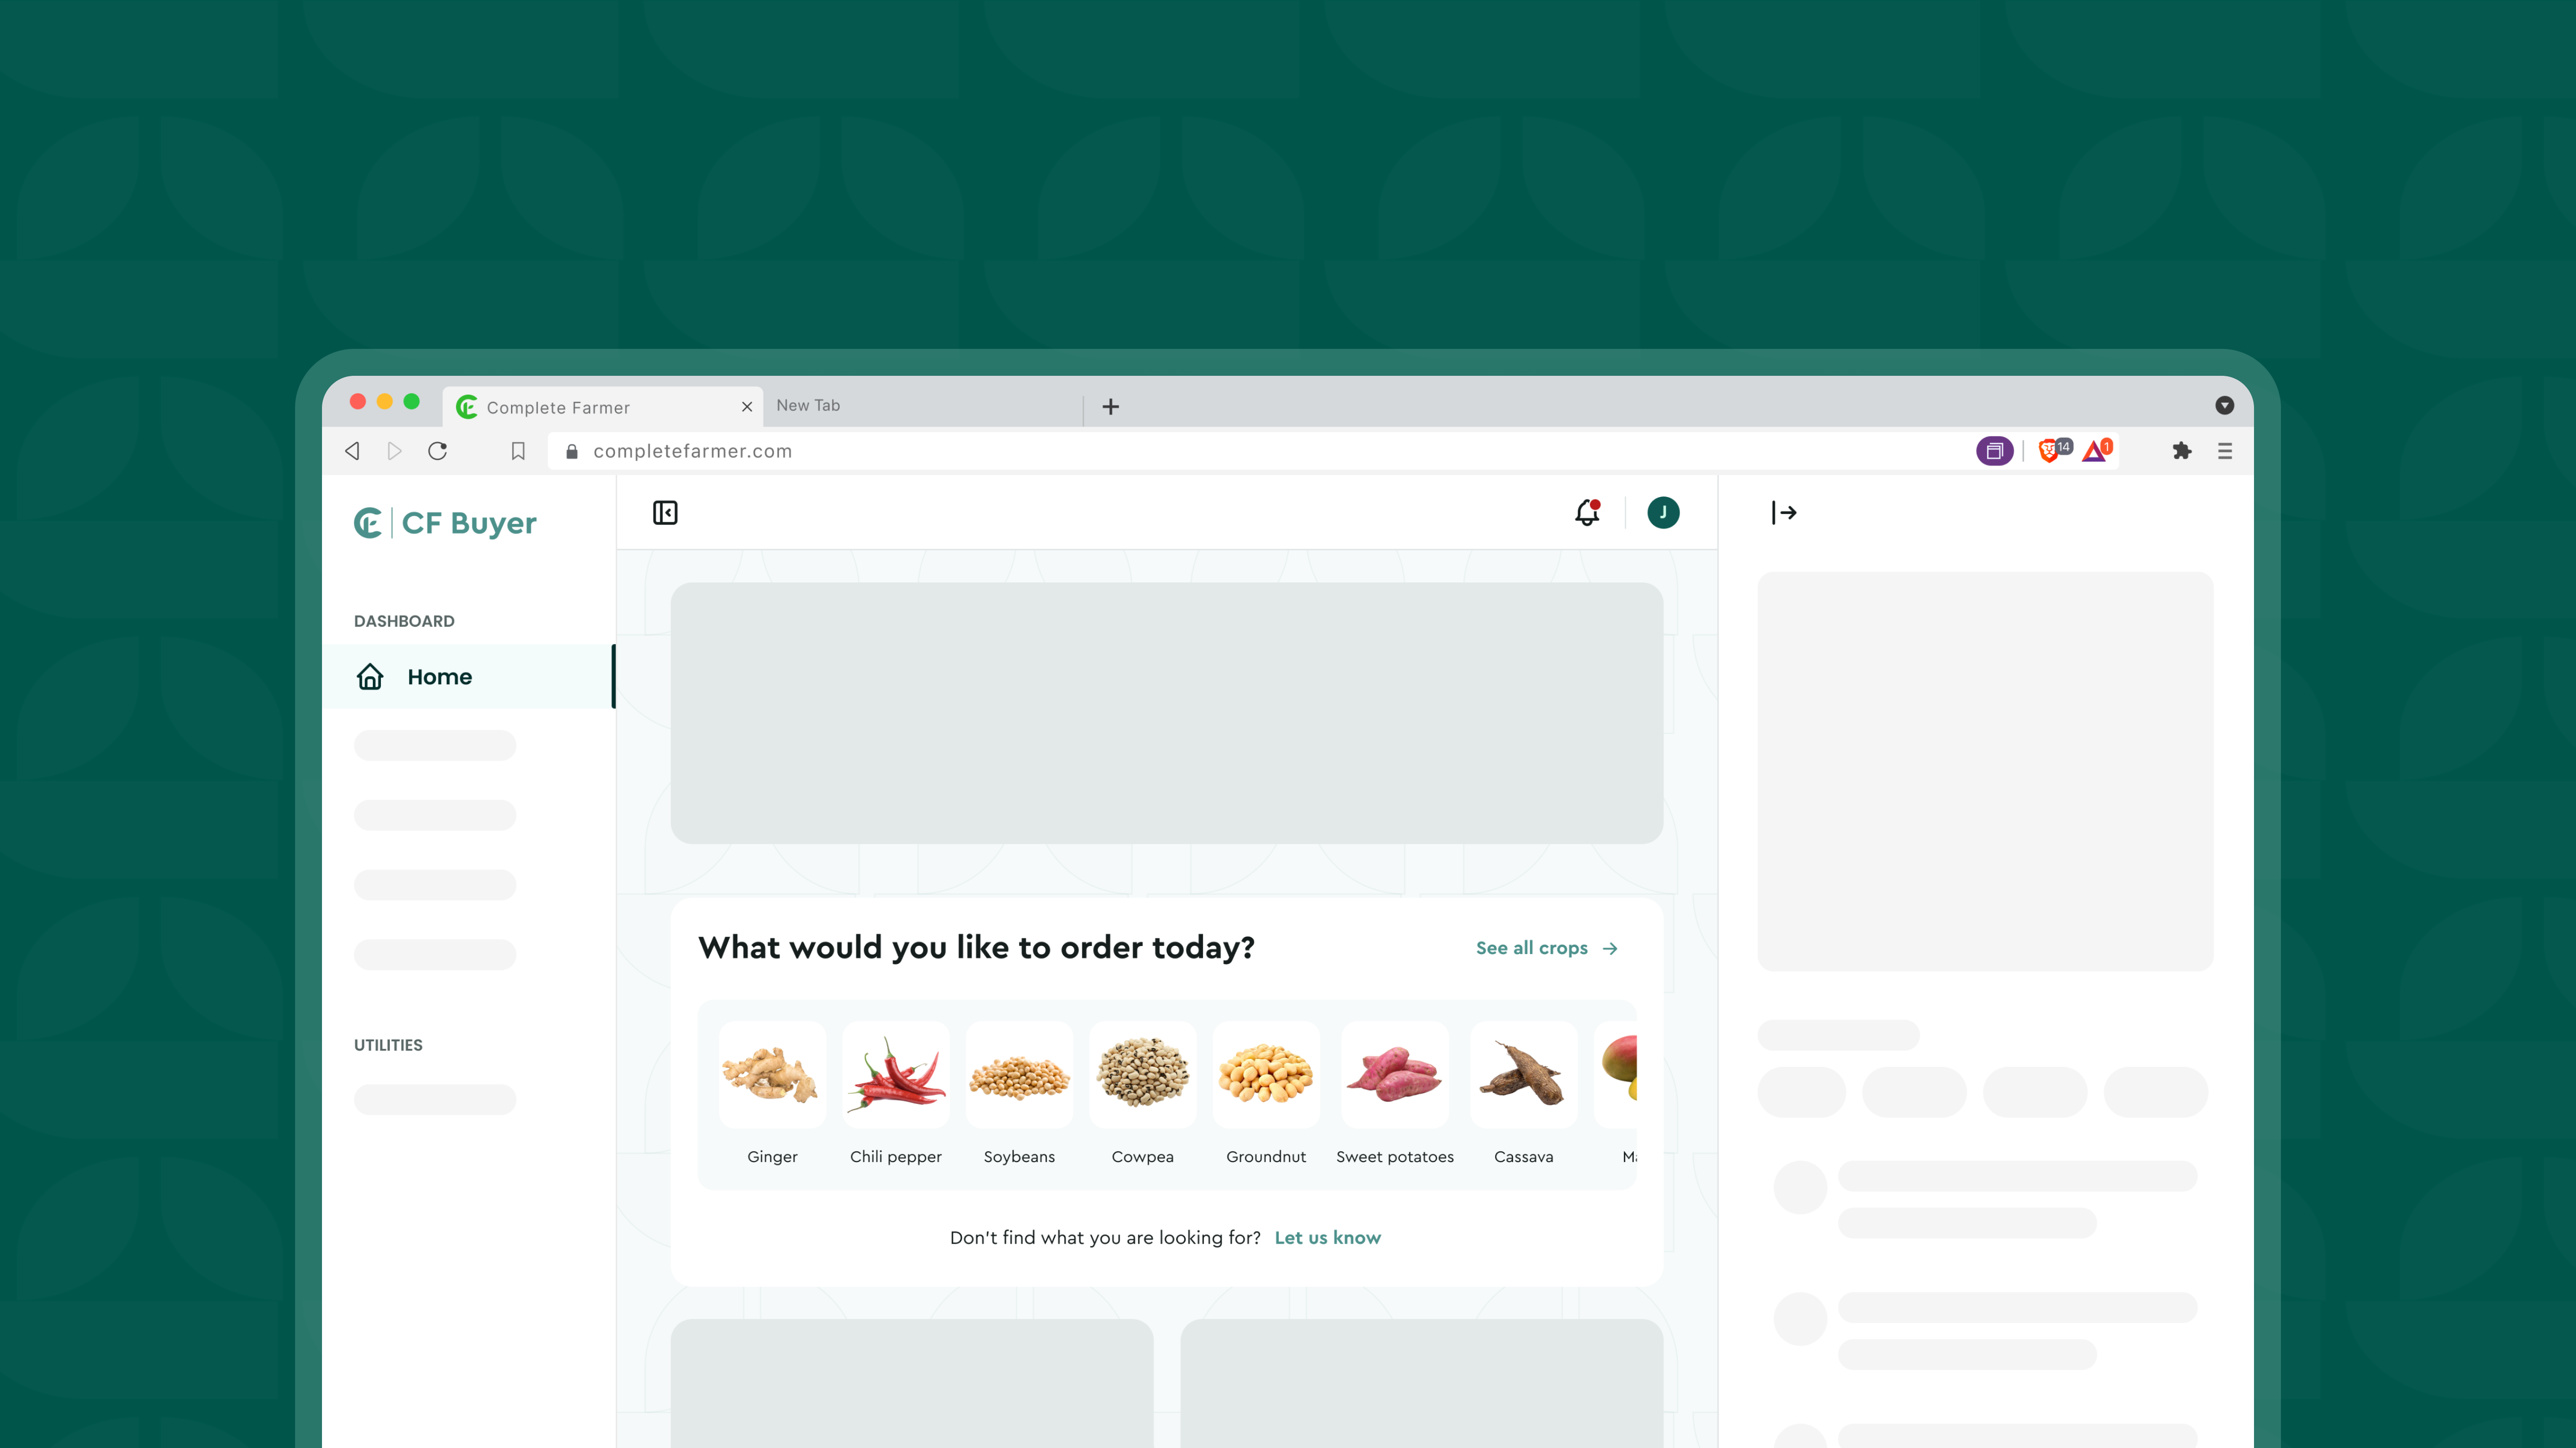The image size is (2576, 1448).
Task: Click the completefarmer.com address bar
Action: (1260, 451)
